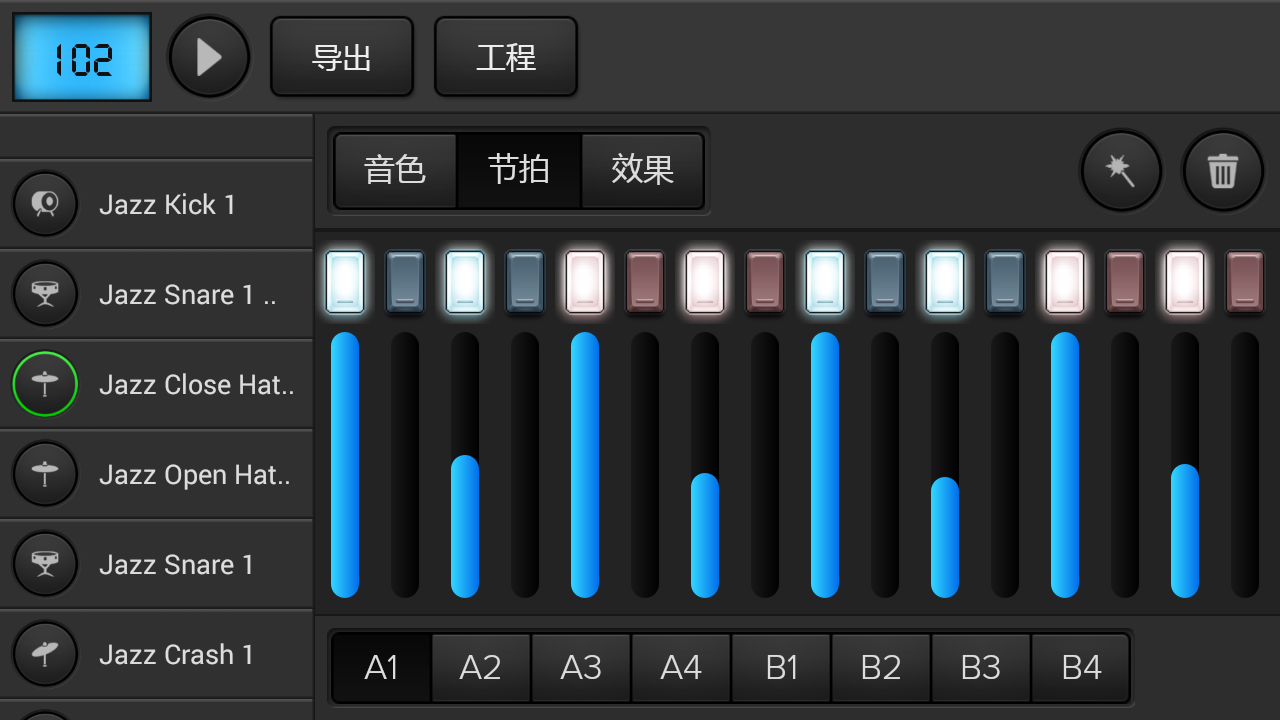Toggle step 3 pad
This screenshot has width=1280, height=720.
pos(465,282)
